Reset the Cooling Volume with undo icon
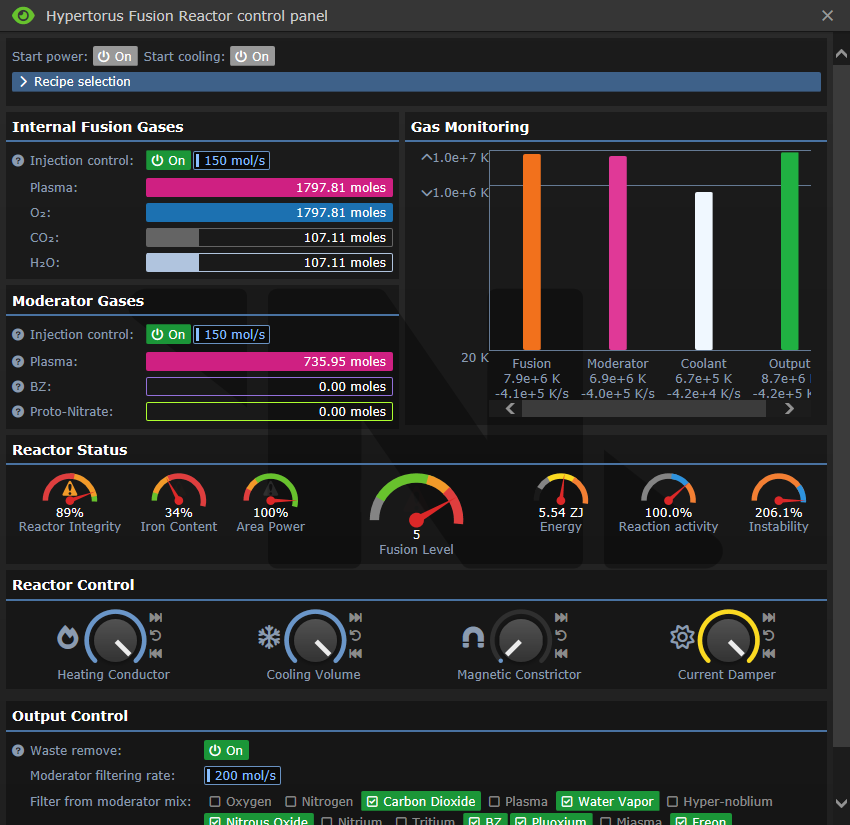The width and height of the screenshot is (850, 825). [355, 635]
